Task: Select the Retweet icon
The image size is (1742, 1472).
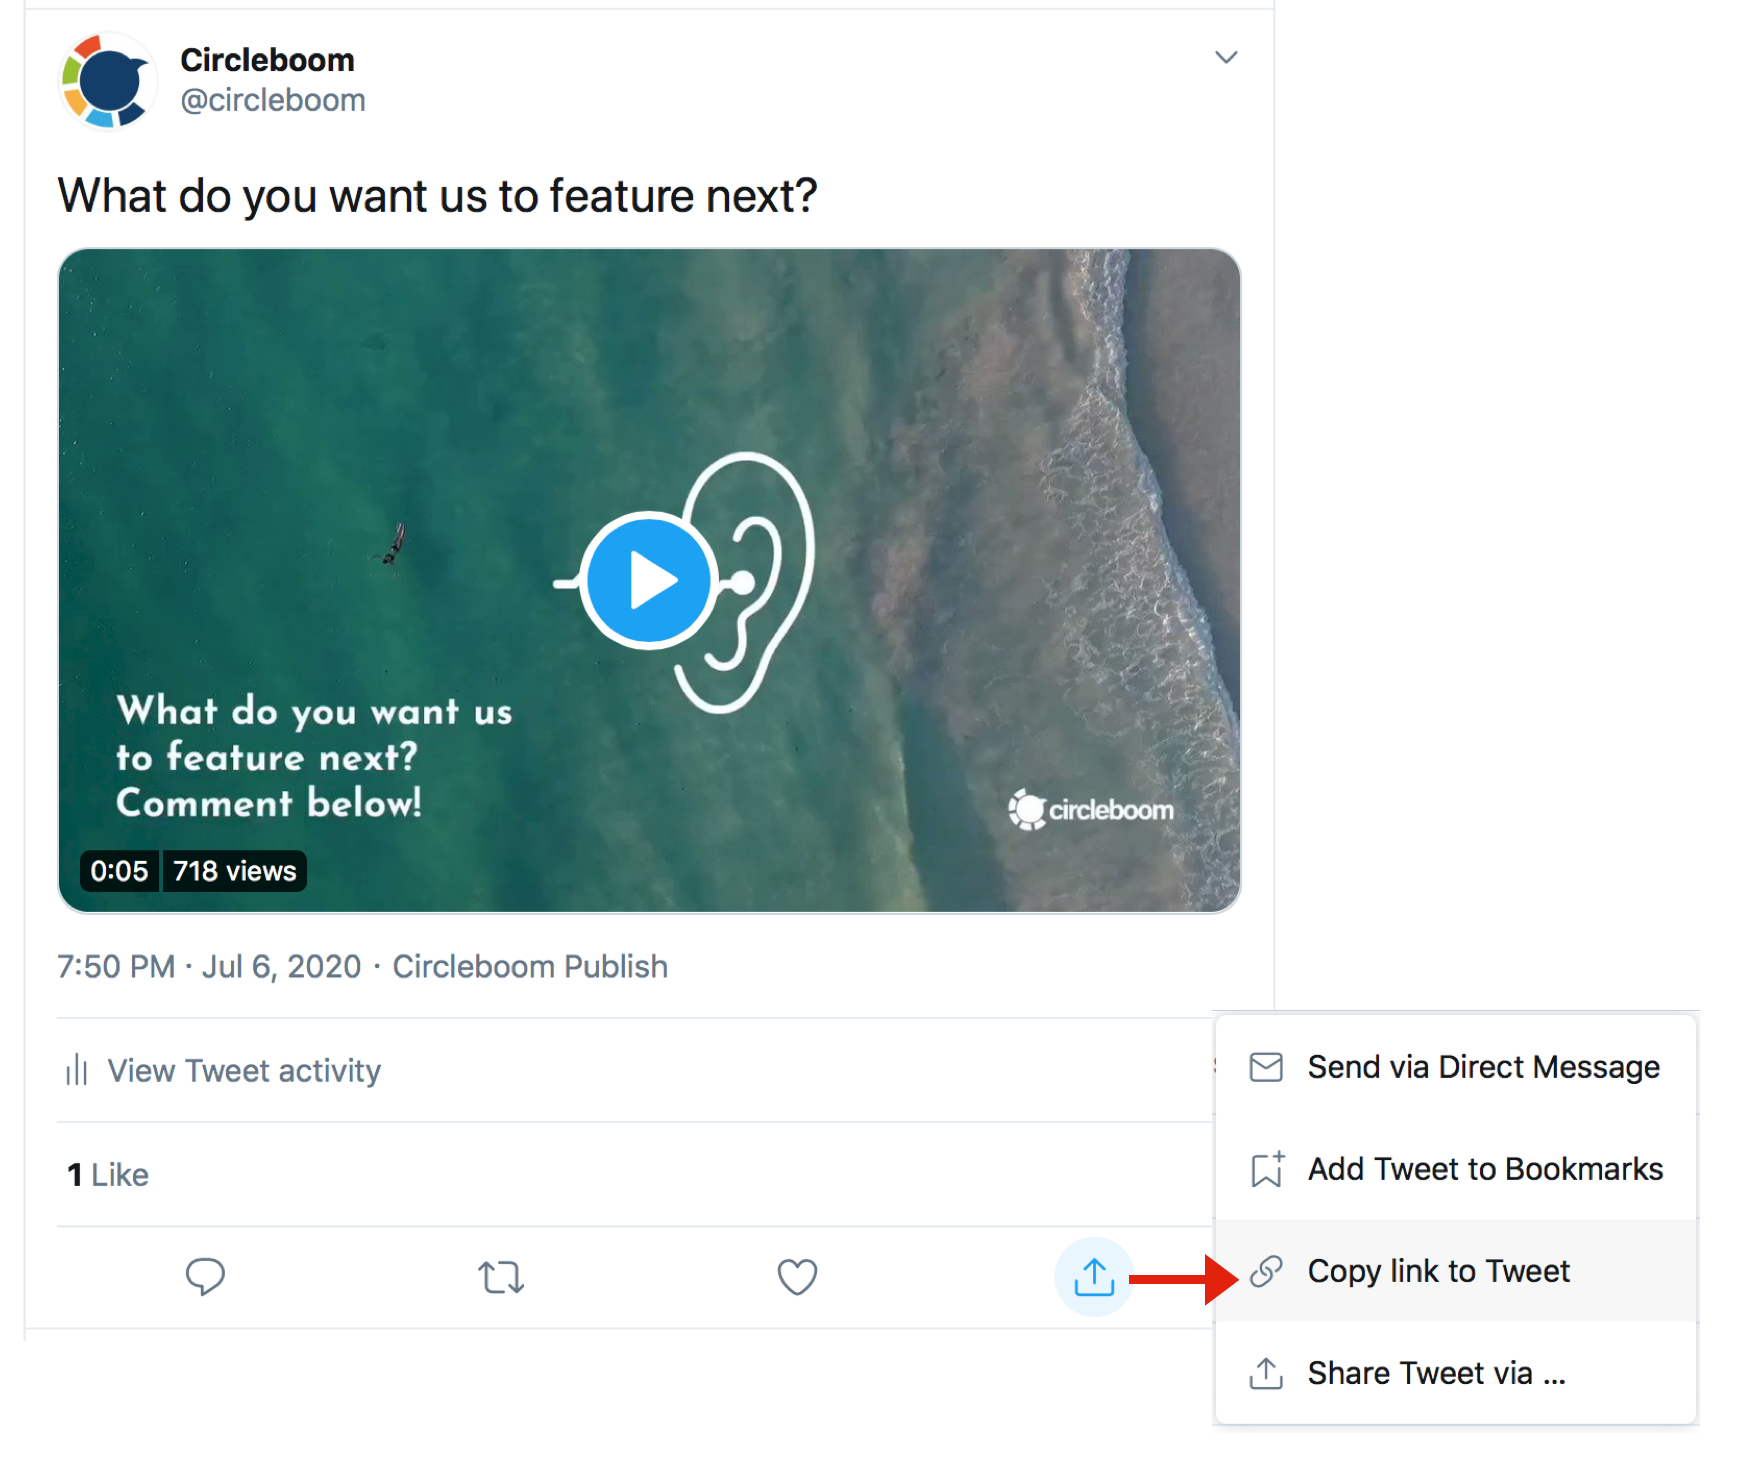Action: pos(499,1277)
